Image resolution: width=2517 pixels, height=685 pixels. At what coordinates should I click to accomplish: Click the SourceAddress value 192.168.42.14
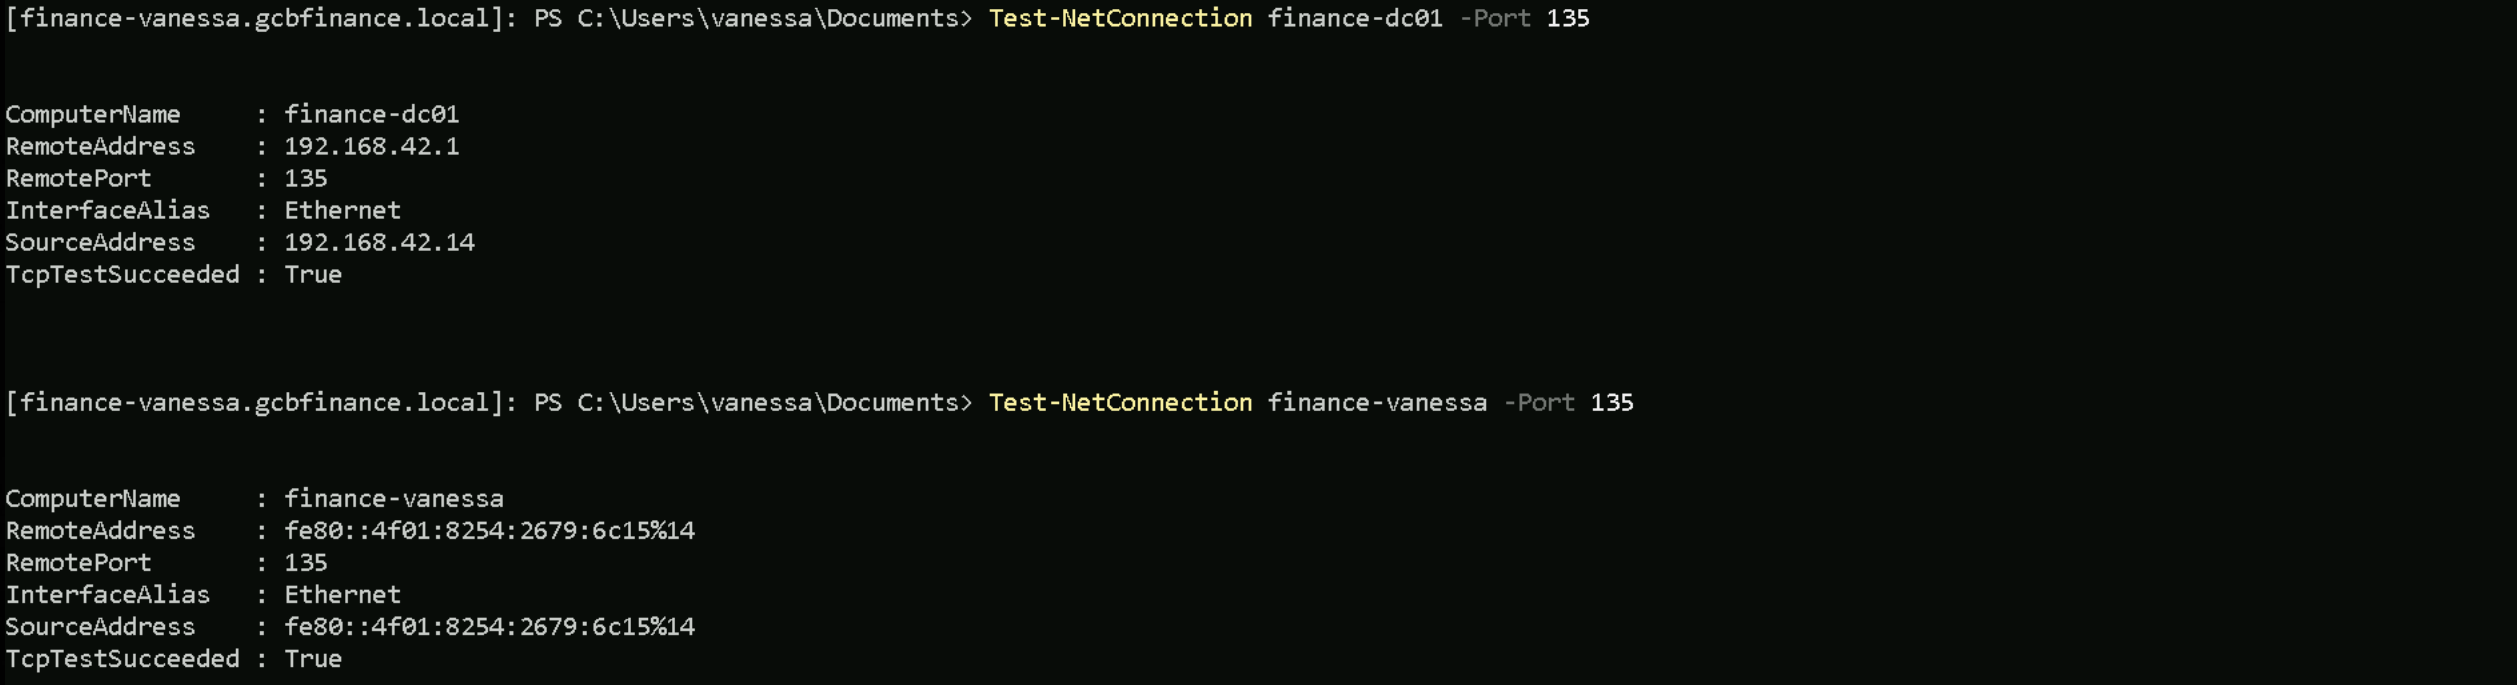(379, 242)
